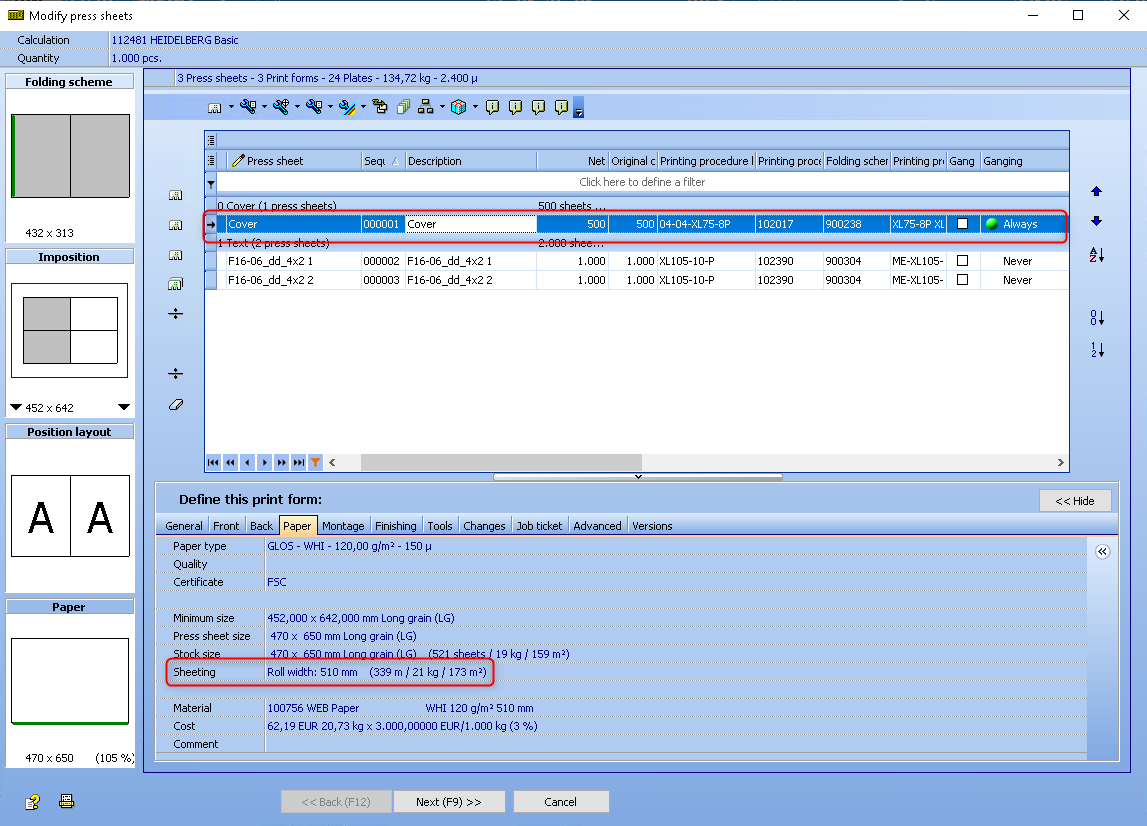Viewport: 1147px width, 826px height.
Task: Click the Cover description cell
Action: pos(470,224)
